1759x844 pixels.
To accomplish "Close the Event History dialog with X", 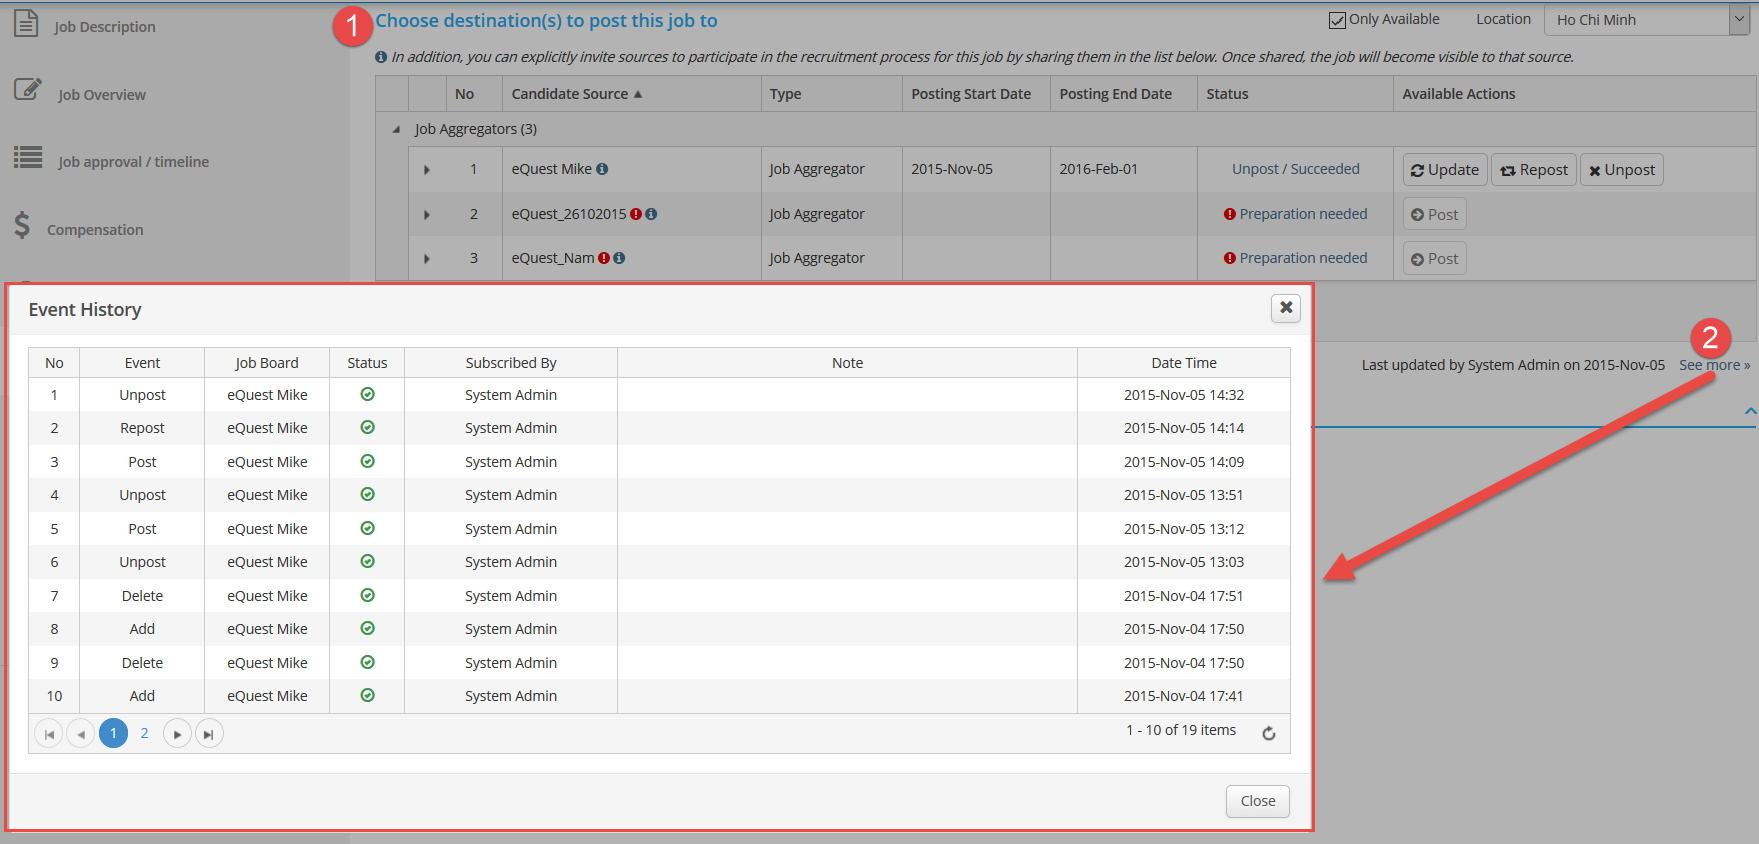I will point(1286,308).
